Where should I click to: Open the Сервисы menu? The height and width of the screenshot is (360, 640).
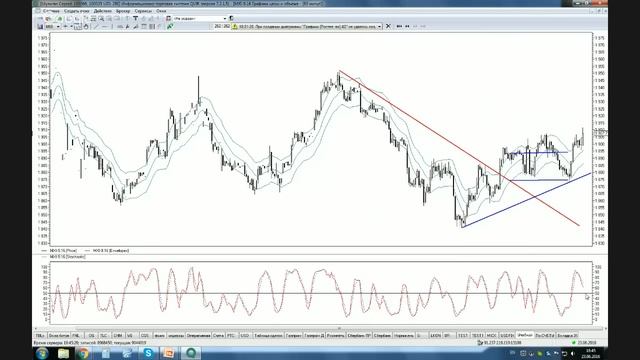click(143, 11)
